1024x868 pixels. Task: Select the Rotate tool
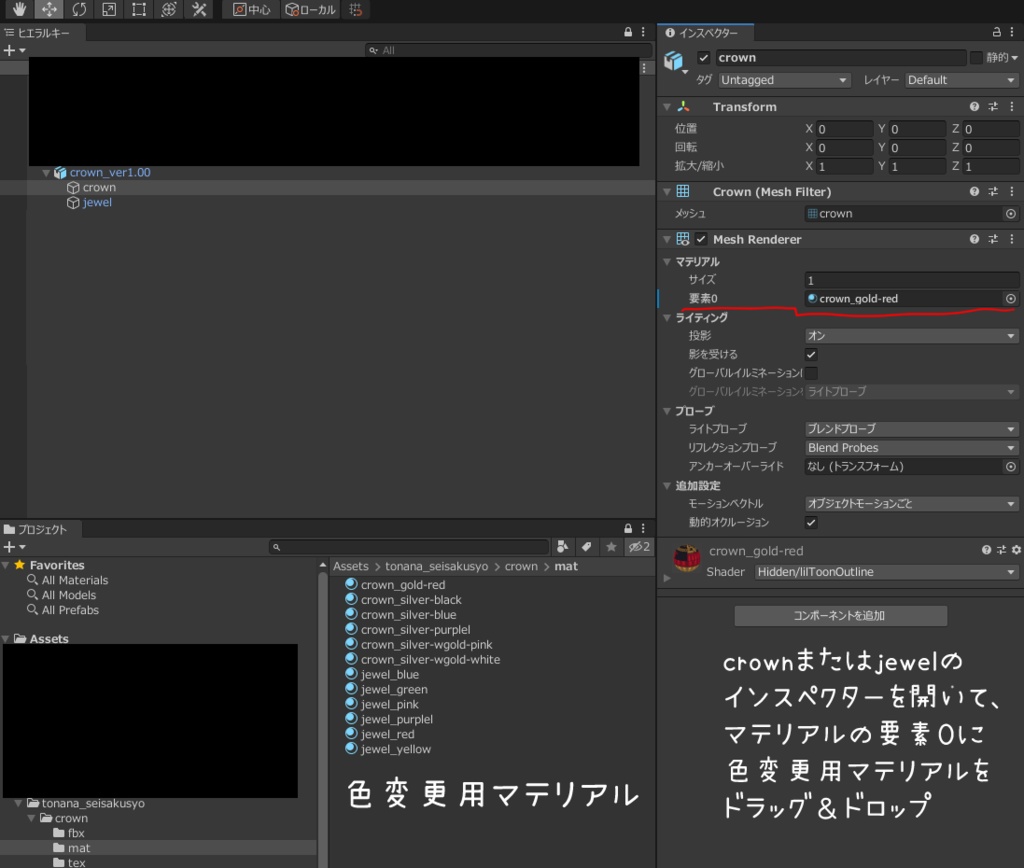pos(79,10)
